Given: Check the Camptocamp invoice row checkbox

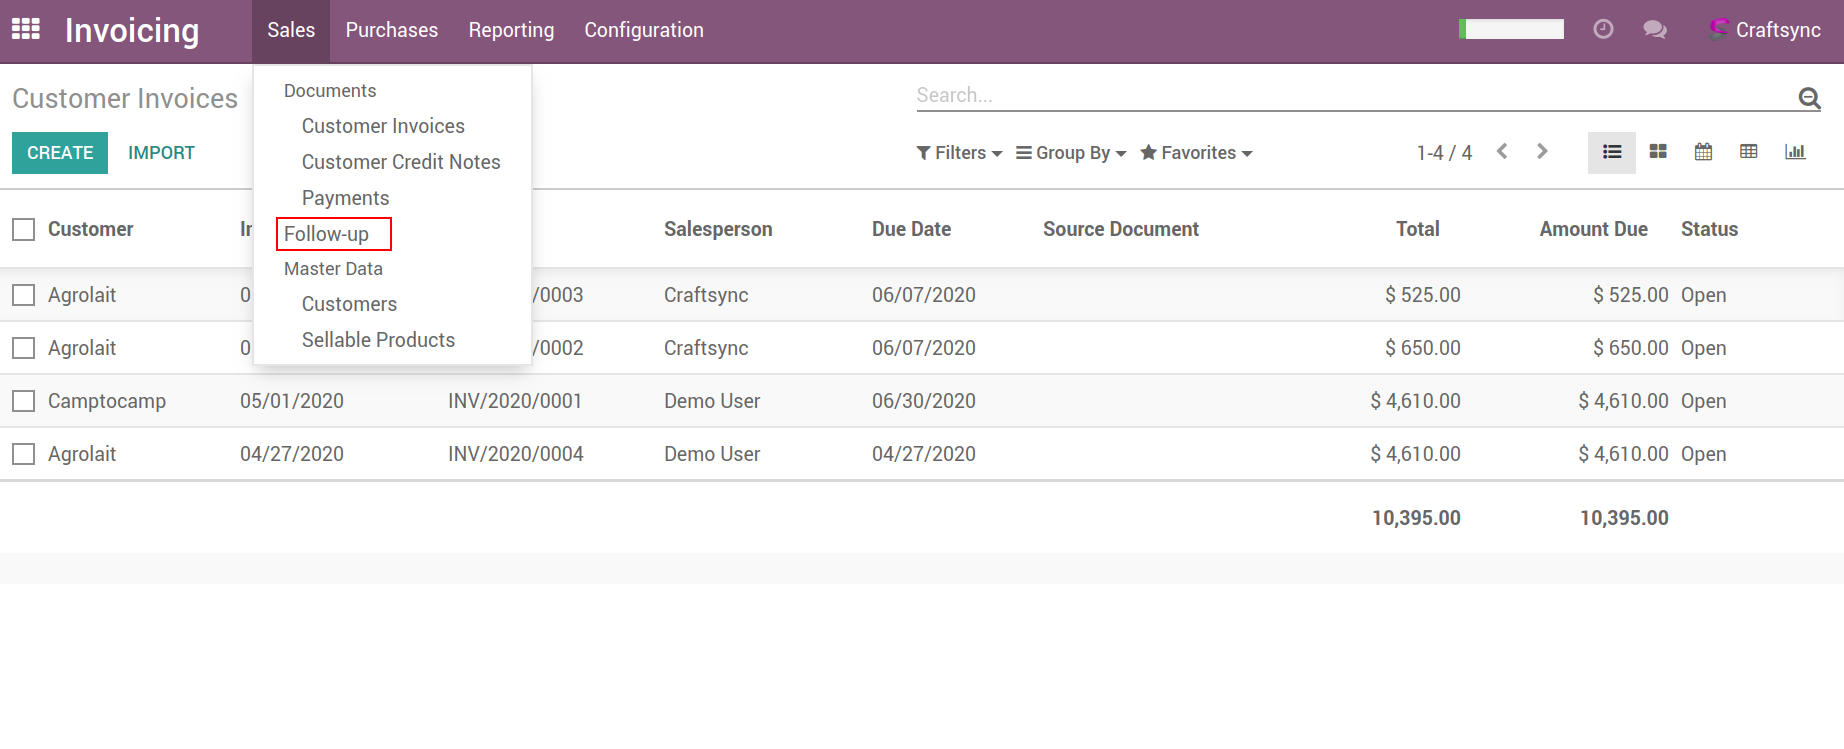Looking at the screenshot, I should tap(24, 401).
